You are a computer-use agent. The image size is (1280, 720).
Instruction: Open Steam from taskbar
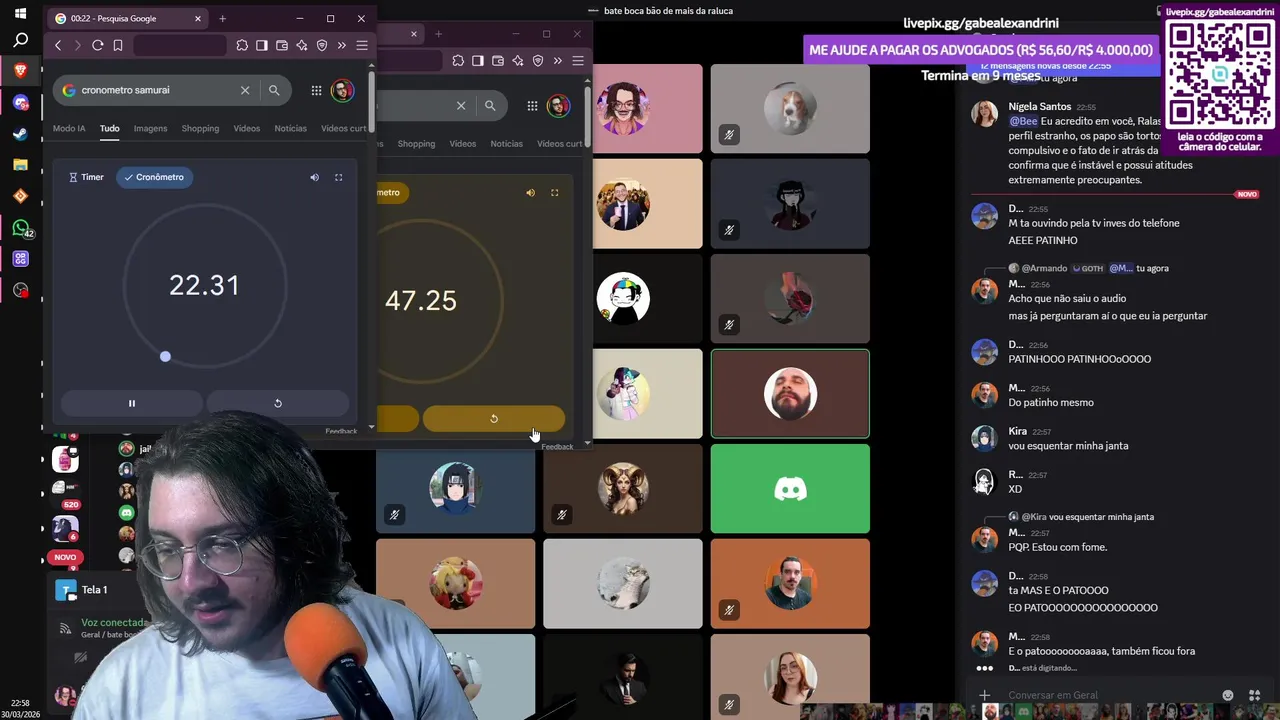click(x=21, y=134)
